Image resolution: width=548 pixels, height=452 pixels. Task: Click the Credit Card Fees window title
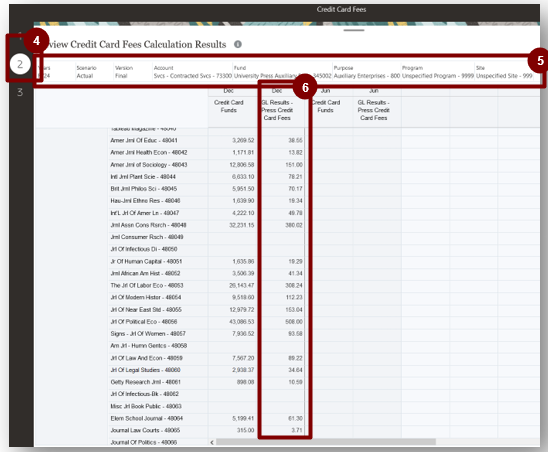pos(341,9)
